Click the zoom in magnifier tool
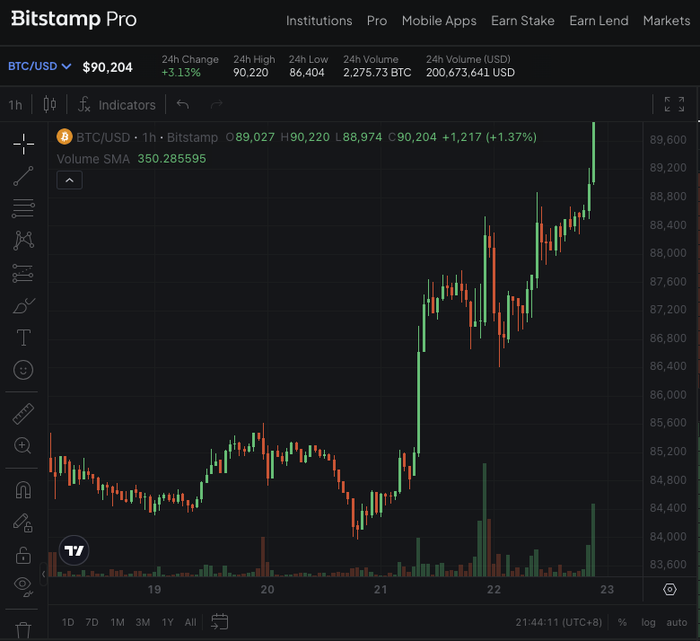This screenshot has height=641, width=700. point(23,446)
